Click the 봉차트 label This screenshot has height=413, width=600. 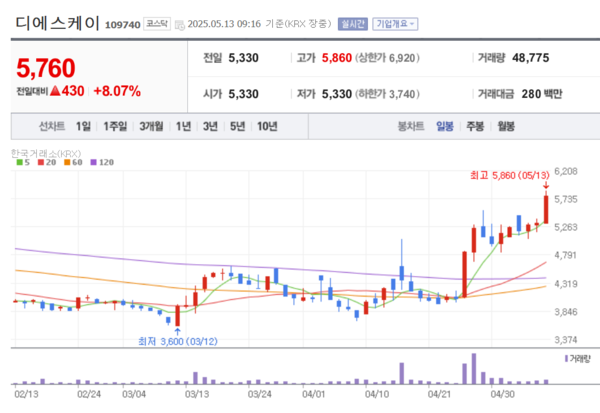[x=411, y=126]
